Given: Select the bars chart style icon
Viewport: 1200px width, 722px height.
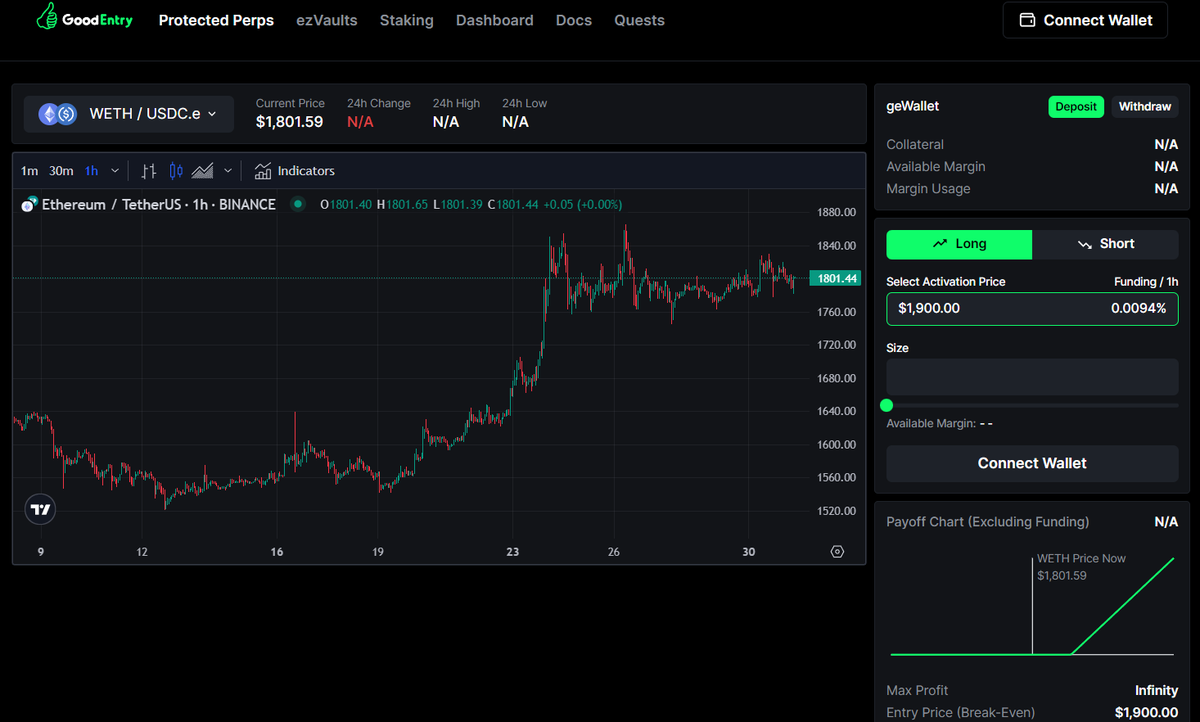Looking at the screenshot, I should click(x=149, y=171).
